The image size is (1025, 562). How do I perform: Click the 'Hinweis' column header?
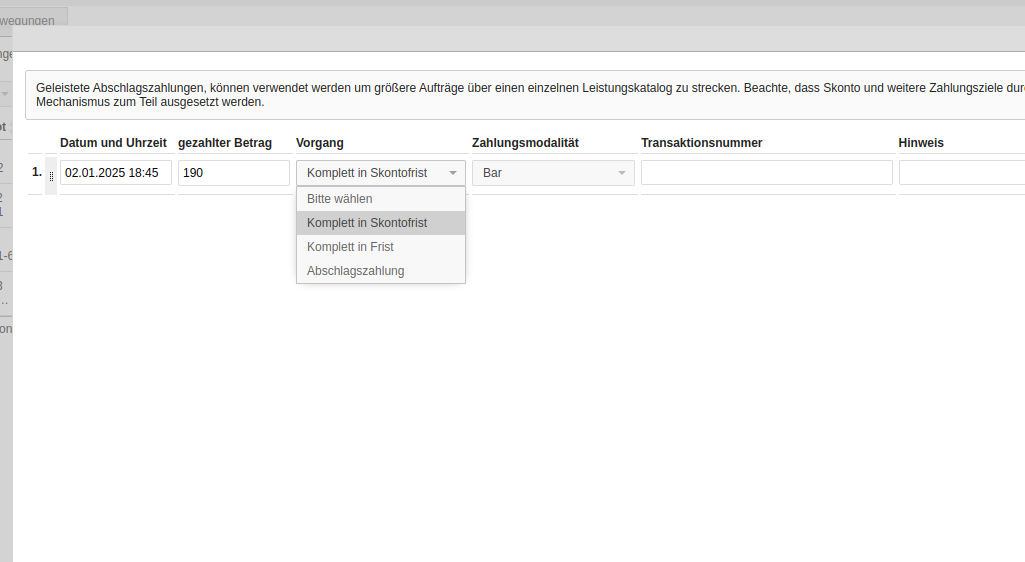coord(920,143)
